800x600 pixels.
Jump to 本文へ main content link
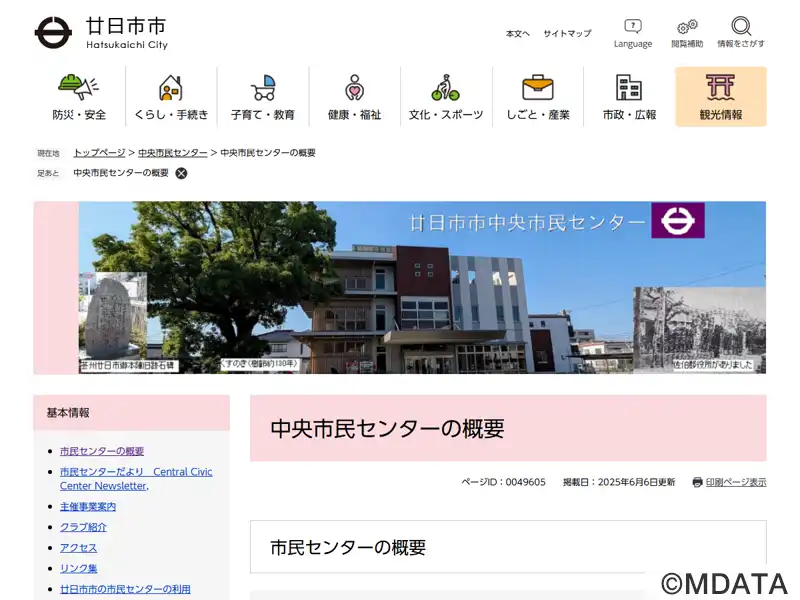click(517, 34)
